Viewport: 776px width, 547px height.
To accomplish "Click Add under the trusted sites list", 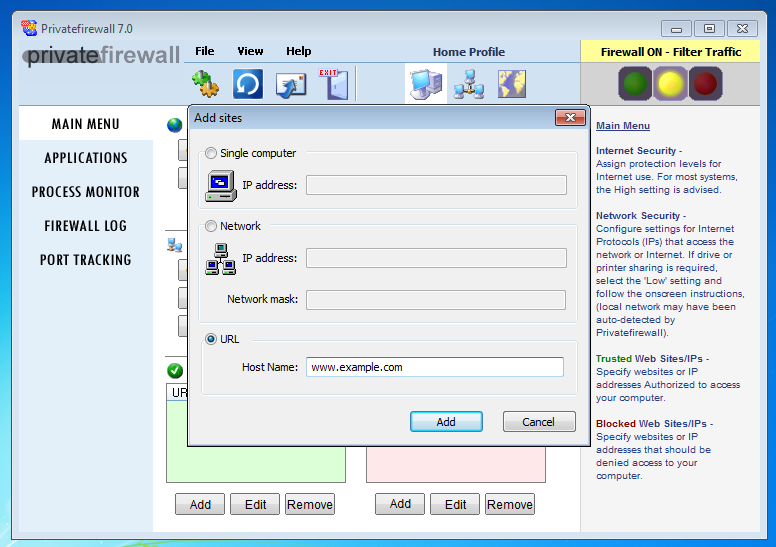I will pyautogui.click(x=200, y=504).
